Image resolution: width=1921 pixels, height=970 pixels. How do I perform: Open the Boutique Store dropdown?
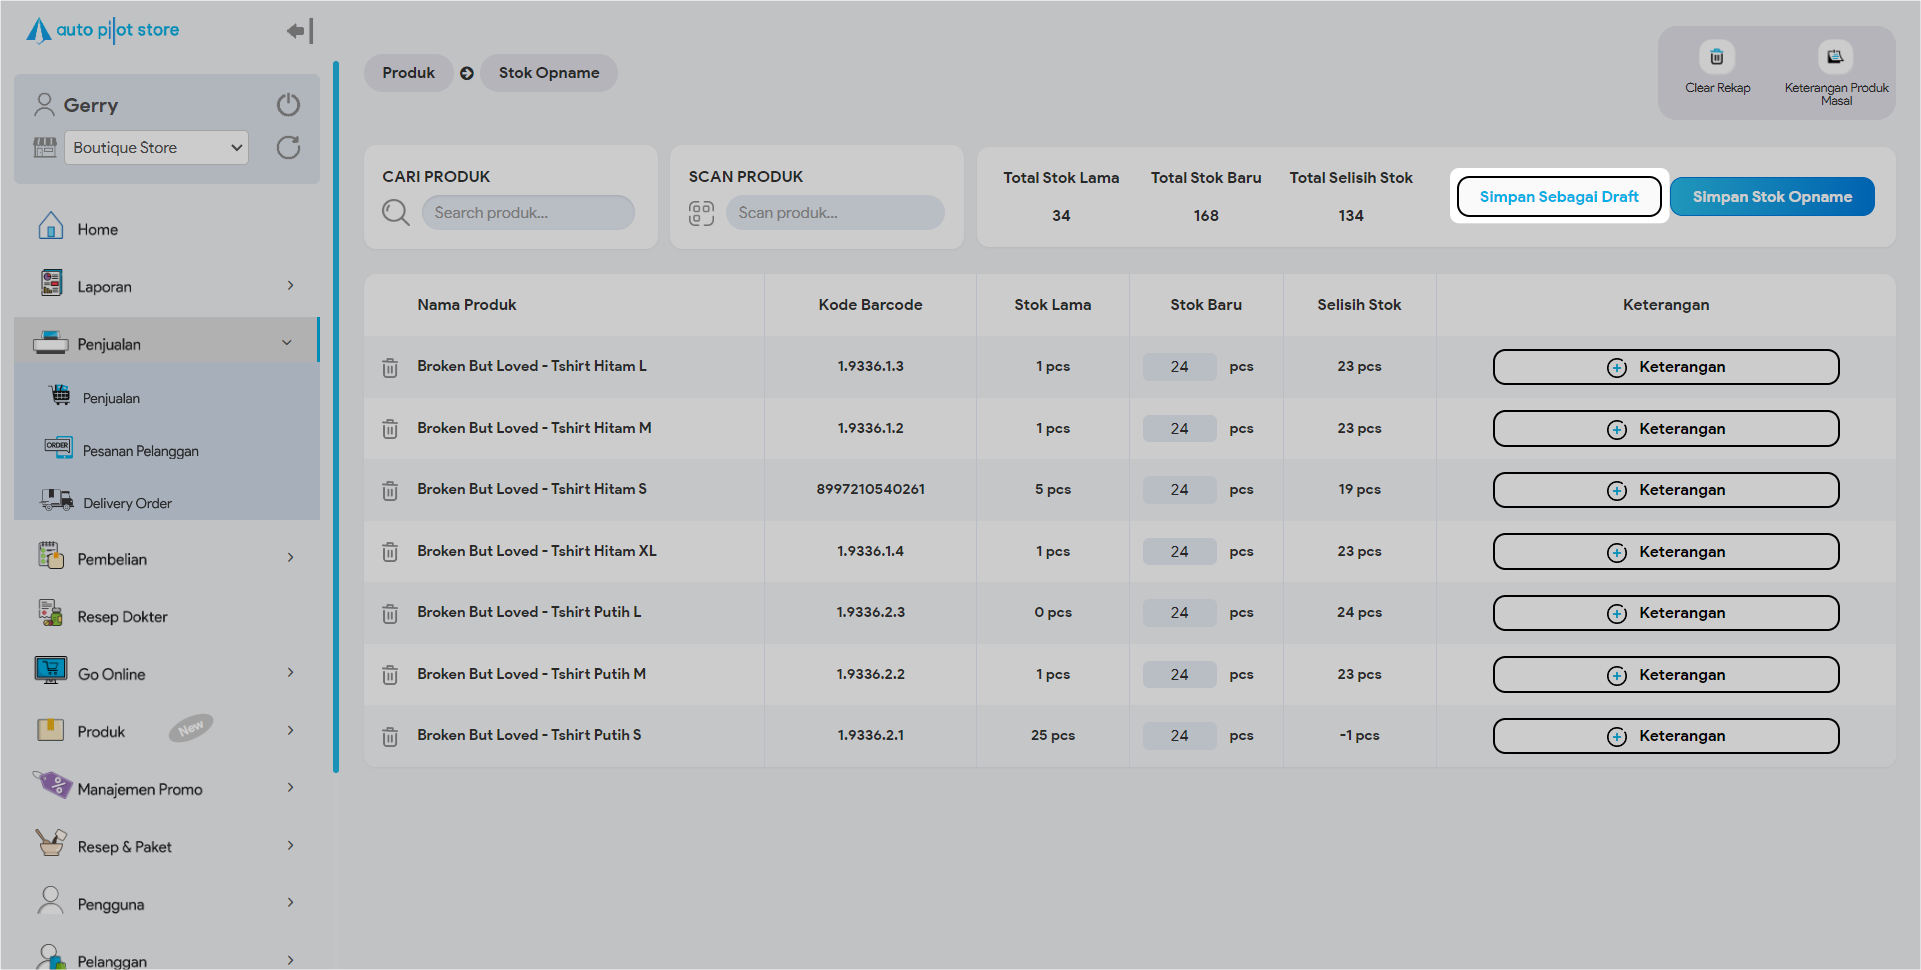[x=156, y=148]
